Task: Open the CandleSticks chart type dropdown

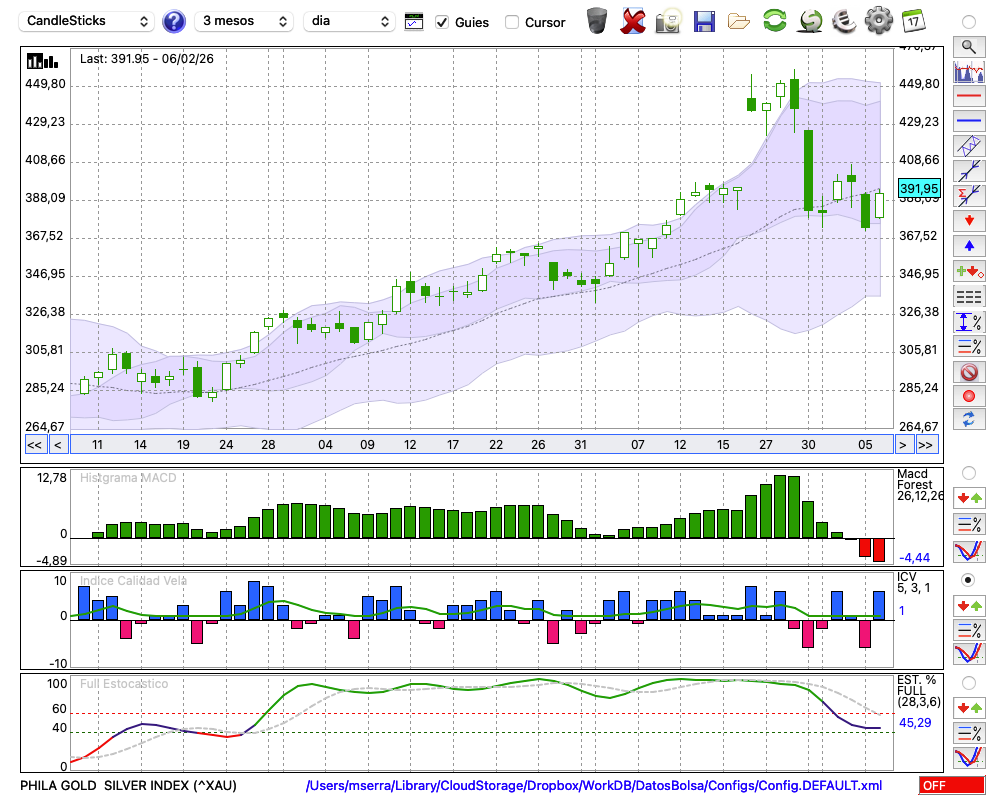Action: point(88,21)
